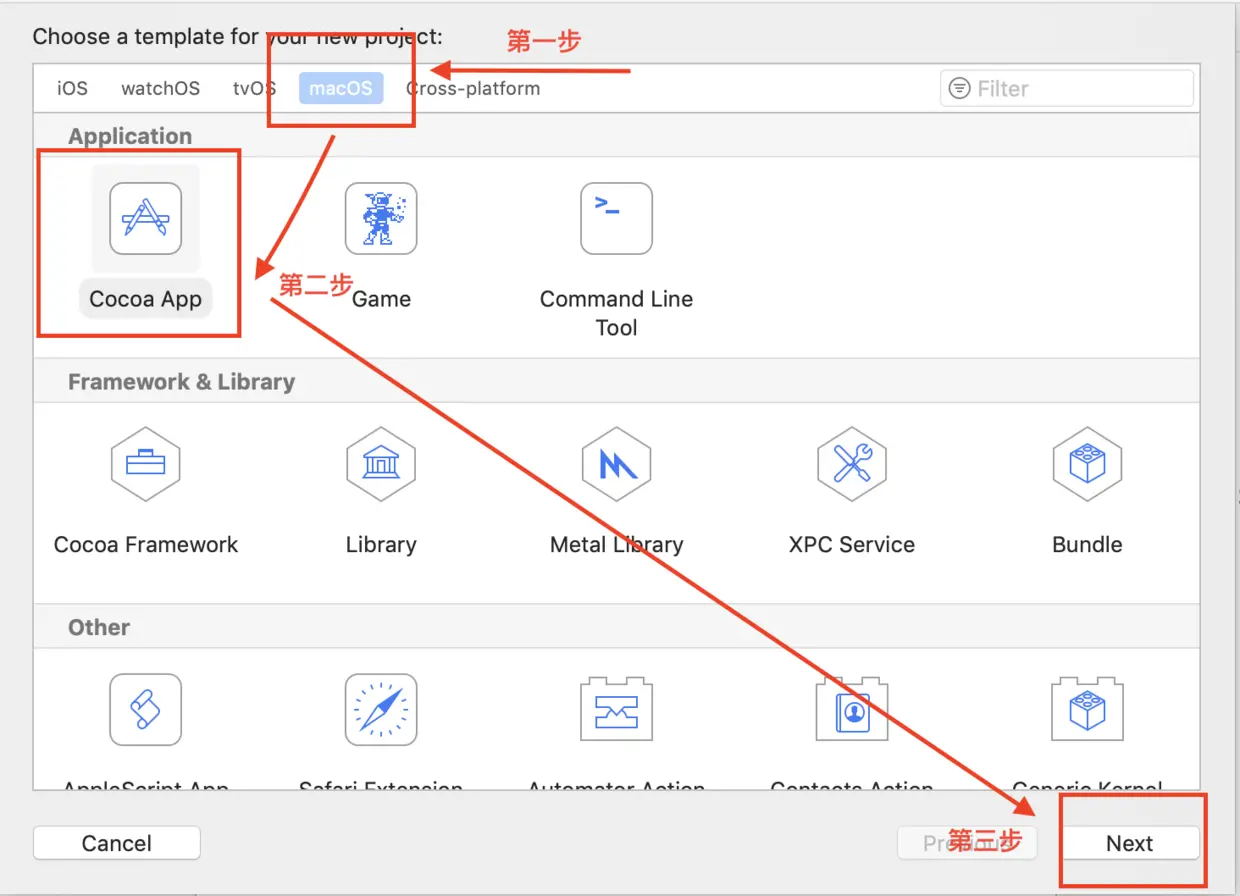This screenshot has width=1240, height=896.
Task: Open the tvOS platform tab
Action: (254, 88)
